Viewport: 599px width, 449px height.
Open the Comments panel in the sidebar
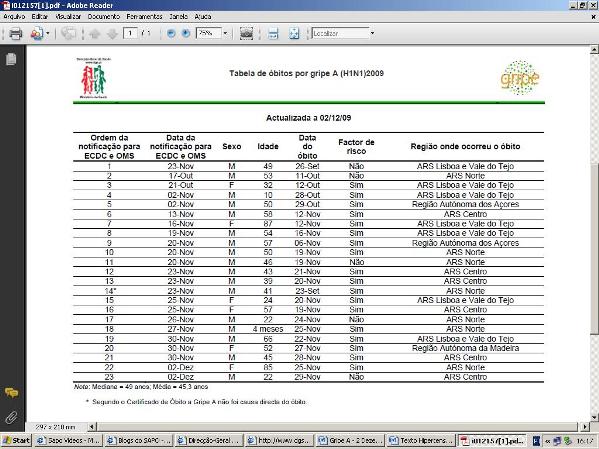pos(11,392)
